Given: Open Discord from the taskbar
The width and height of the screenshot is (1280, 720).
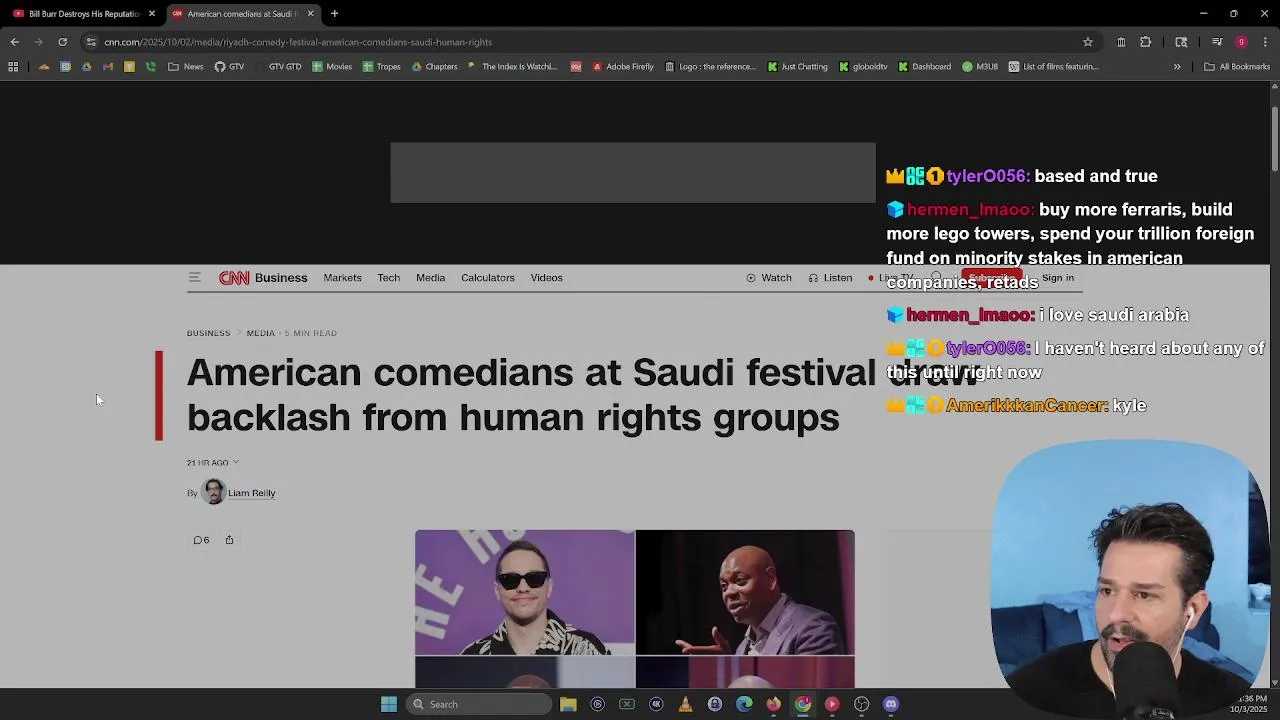Looking at the screenshot, I should tap(891, 704).
